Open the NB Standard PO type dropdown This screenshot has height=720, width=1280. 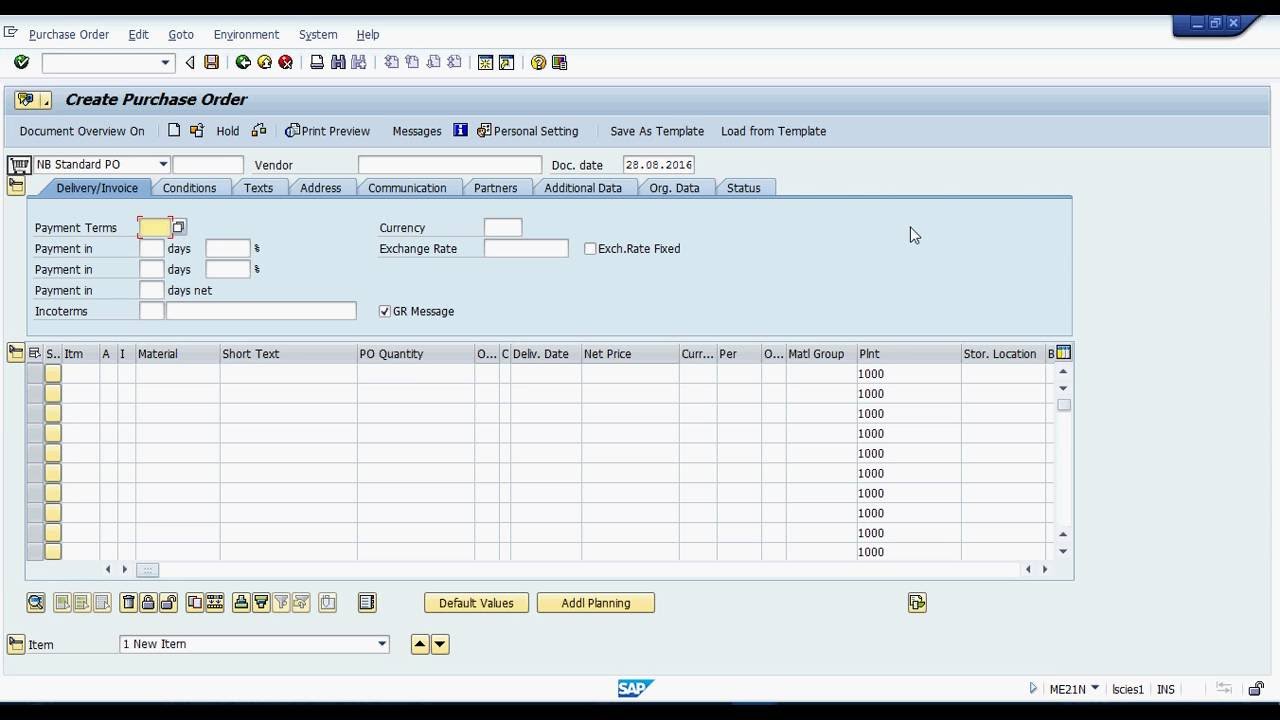click(x=163, y=164)
